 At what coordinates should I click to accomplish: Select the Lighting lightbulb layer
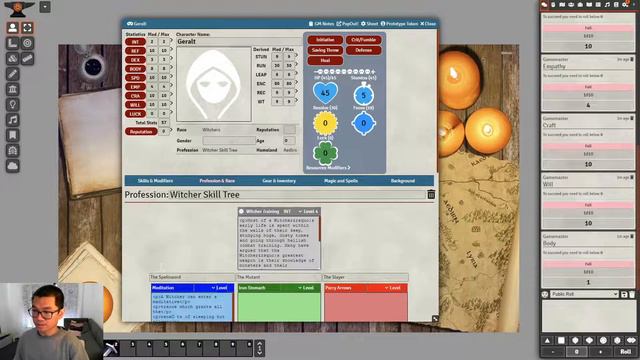tap(13, 104)
